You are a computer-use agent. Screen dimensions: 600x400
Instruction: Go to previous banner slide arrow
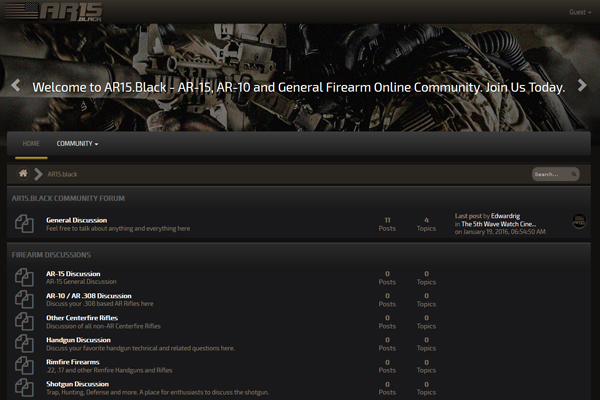(16, 85)
